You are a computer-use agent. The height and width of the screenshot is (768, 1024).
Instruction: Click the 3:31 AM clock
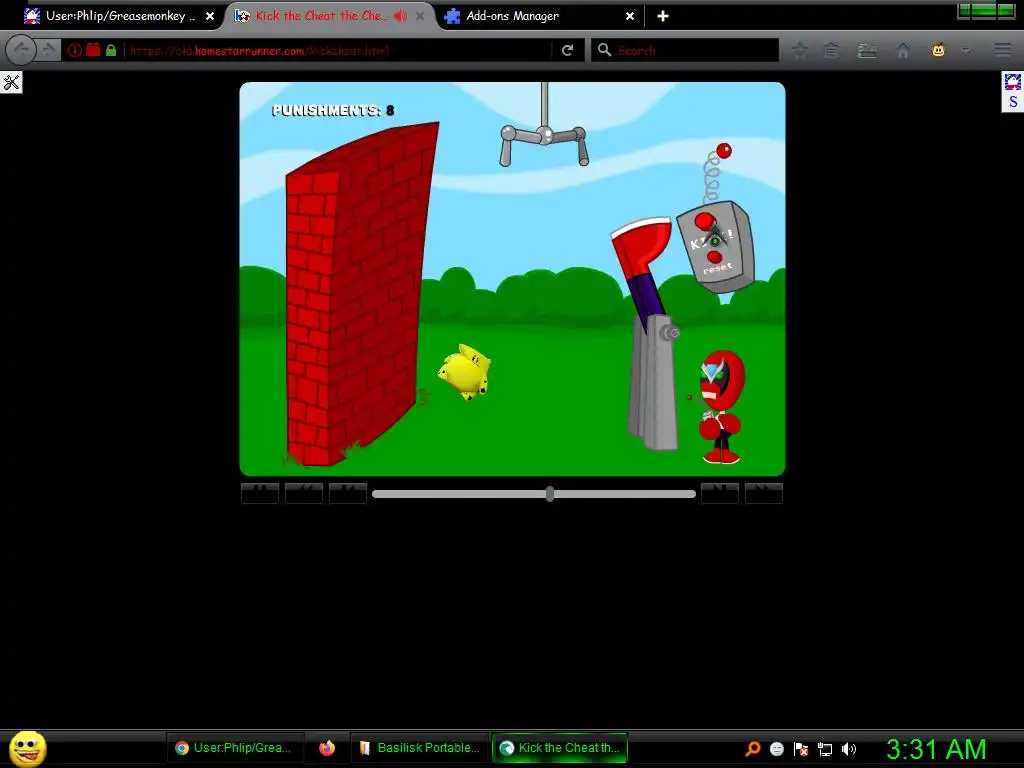[x=936, y=749]
